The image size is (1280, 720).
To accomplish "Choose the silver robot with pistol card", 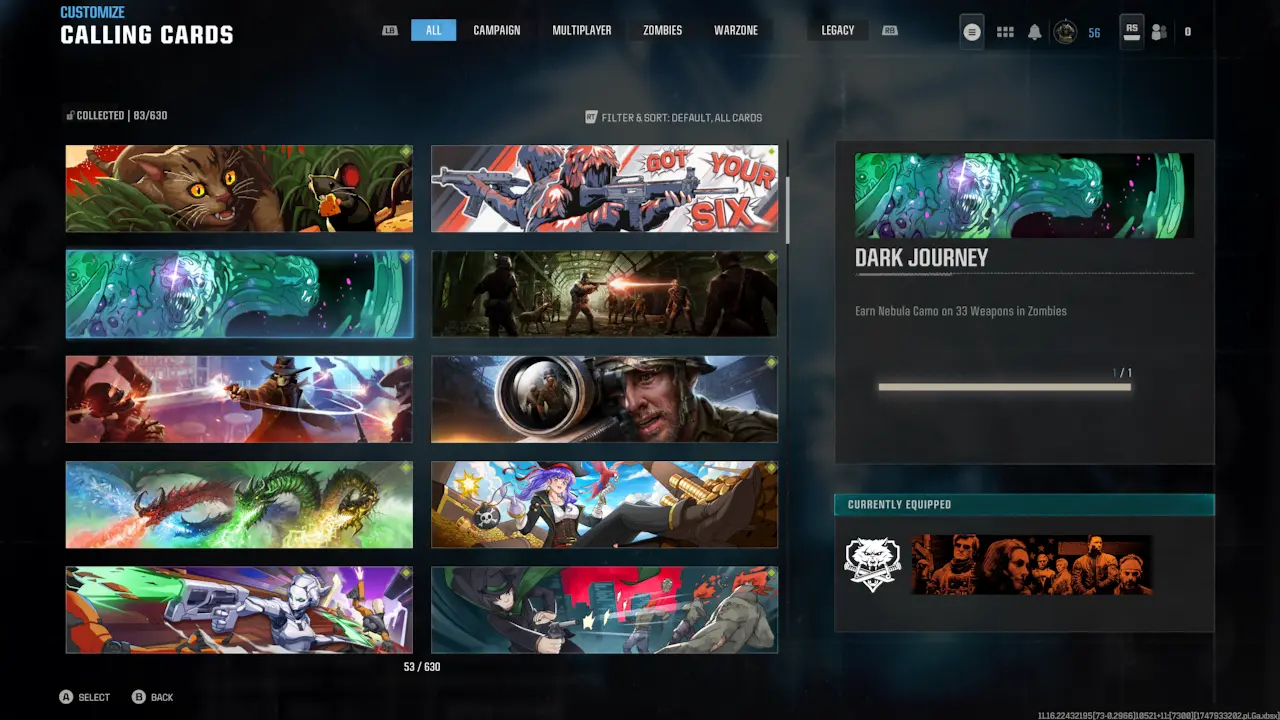I will click(239, 610).
